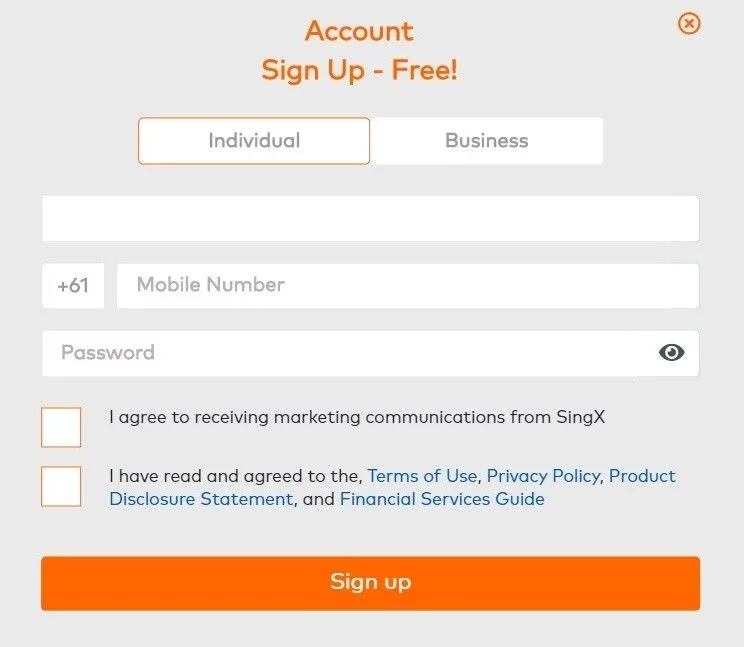Open the Privacy Policy link

click(x=543, y=476)
